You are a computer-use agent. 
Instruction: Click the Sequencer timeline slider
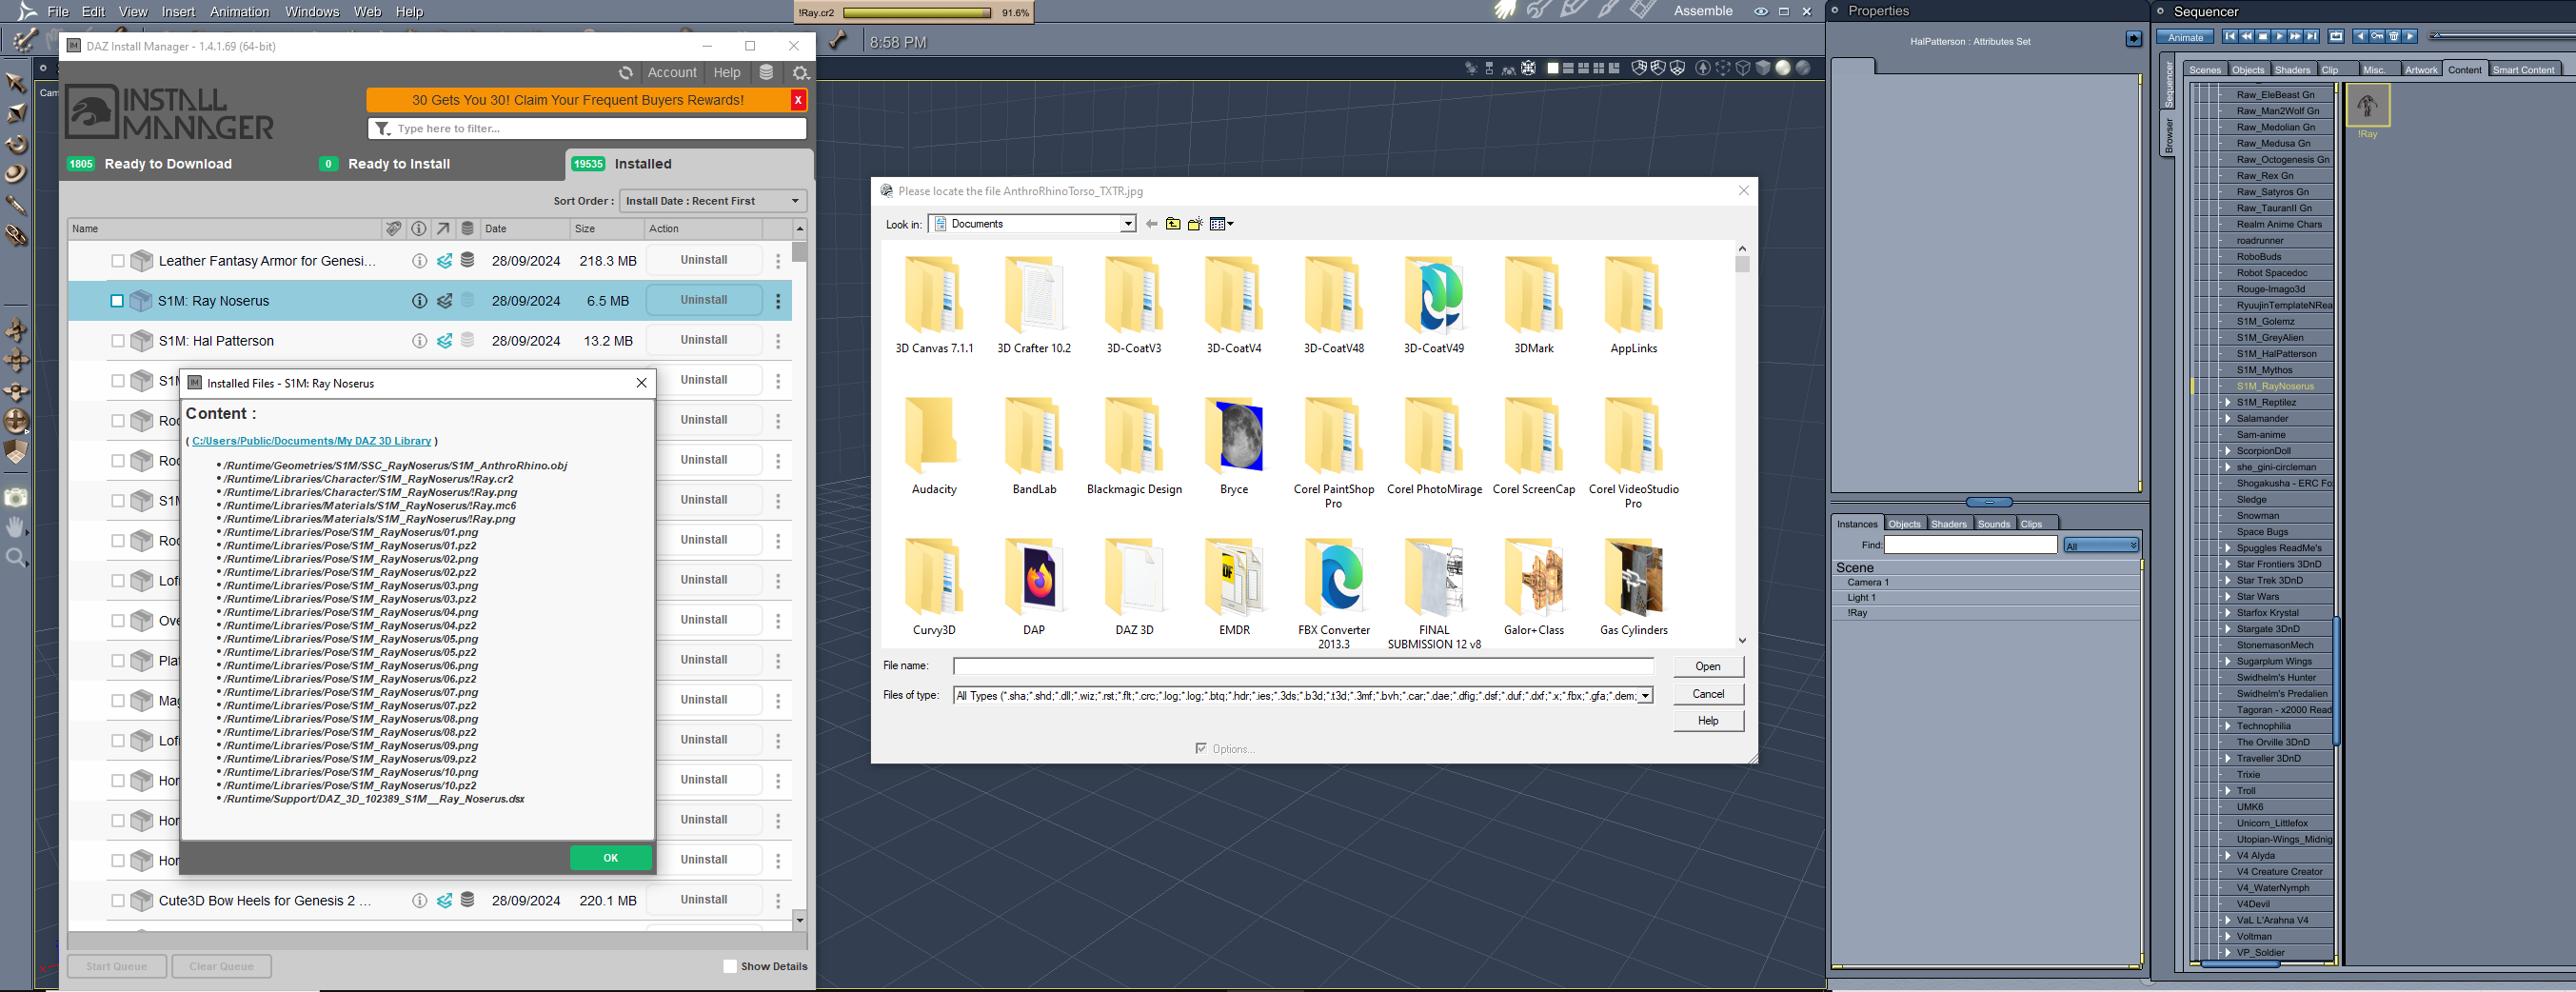coord(2500,37)
